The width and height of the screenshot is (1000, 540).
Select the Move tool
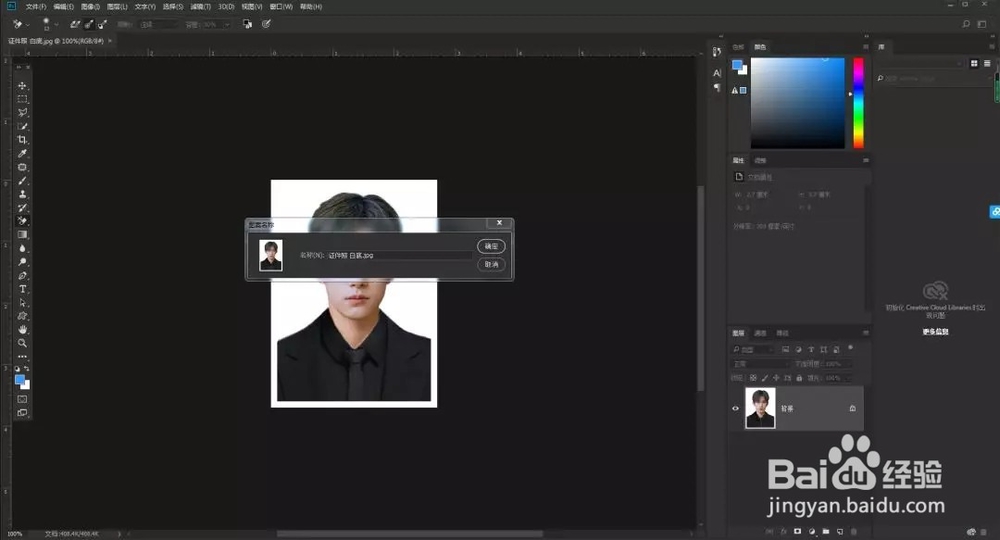click(22, 86)
